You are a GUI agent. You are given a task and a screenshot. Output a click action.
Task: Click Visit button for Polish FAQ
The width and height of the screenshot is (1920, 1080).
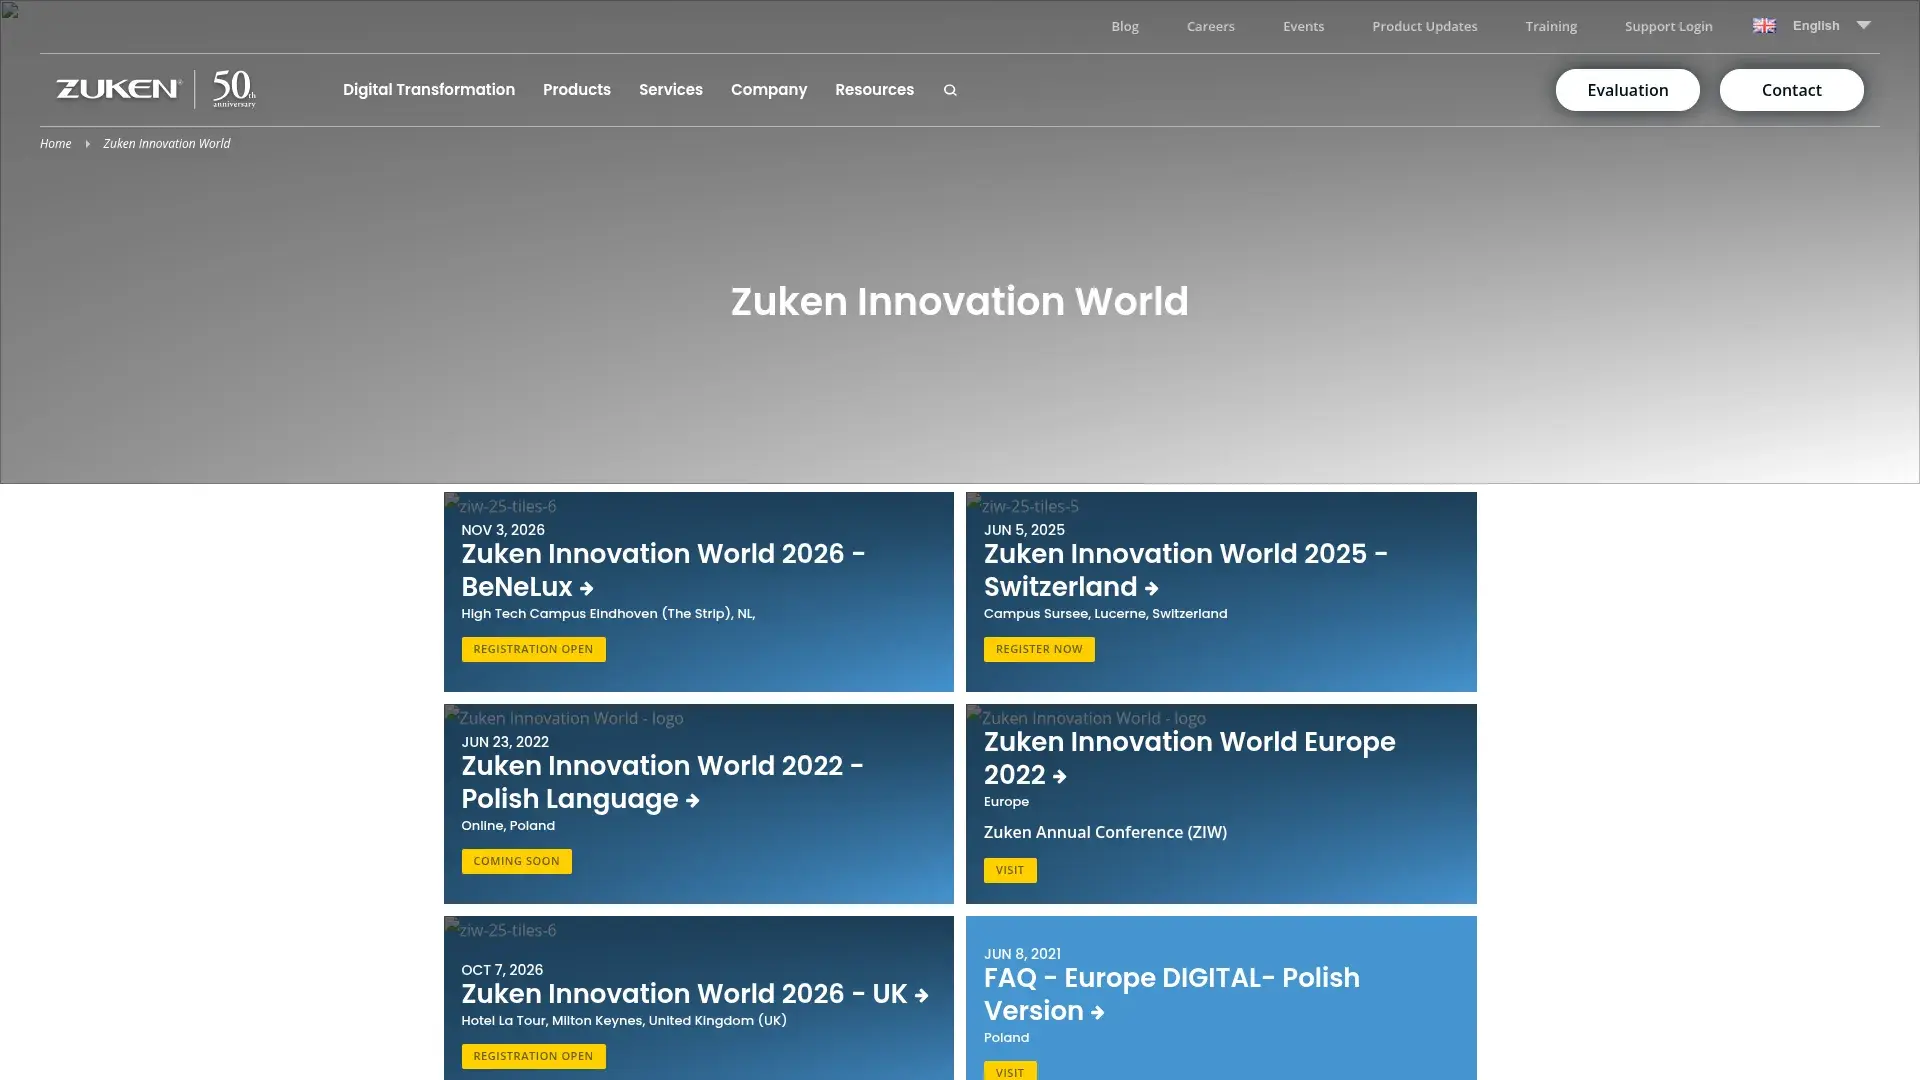coord(1010,1071)
